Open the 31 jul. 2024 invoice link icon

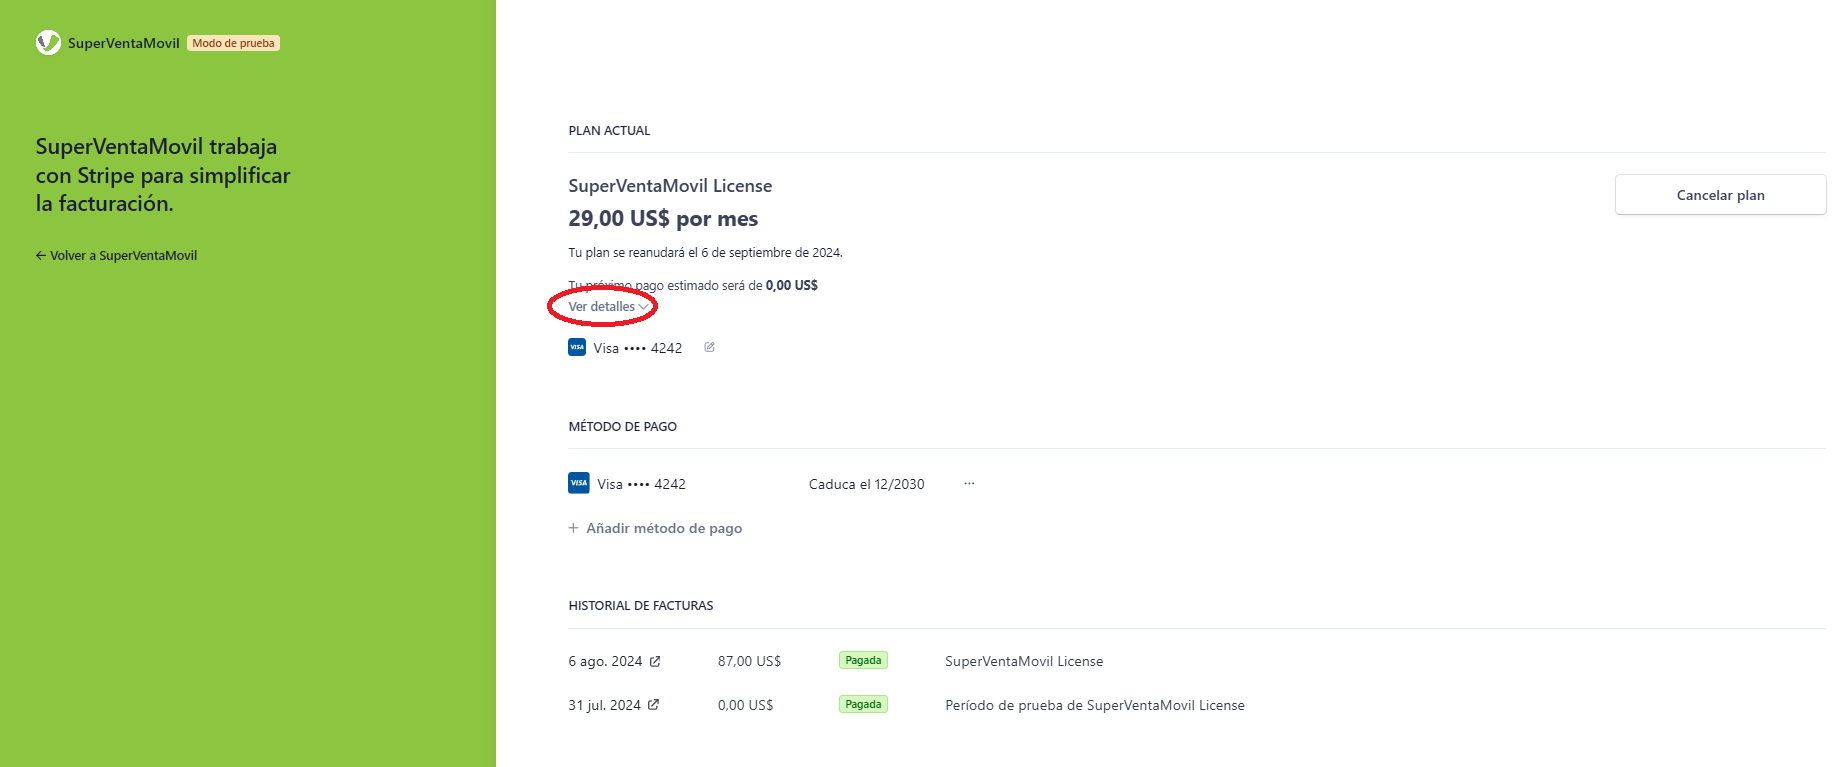[653, 705]
